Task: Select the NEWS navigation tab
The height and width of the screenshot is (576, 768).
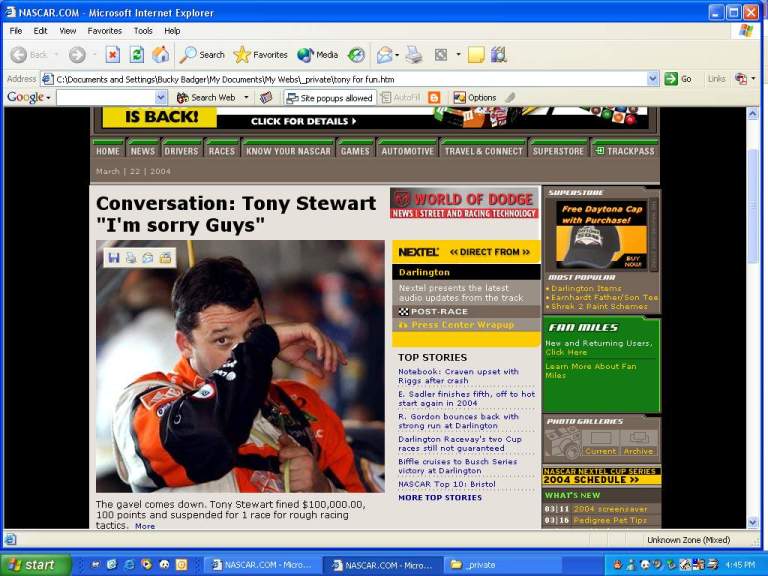Action: [143, 151]
